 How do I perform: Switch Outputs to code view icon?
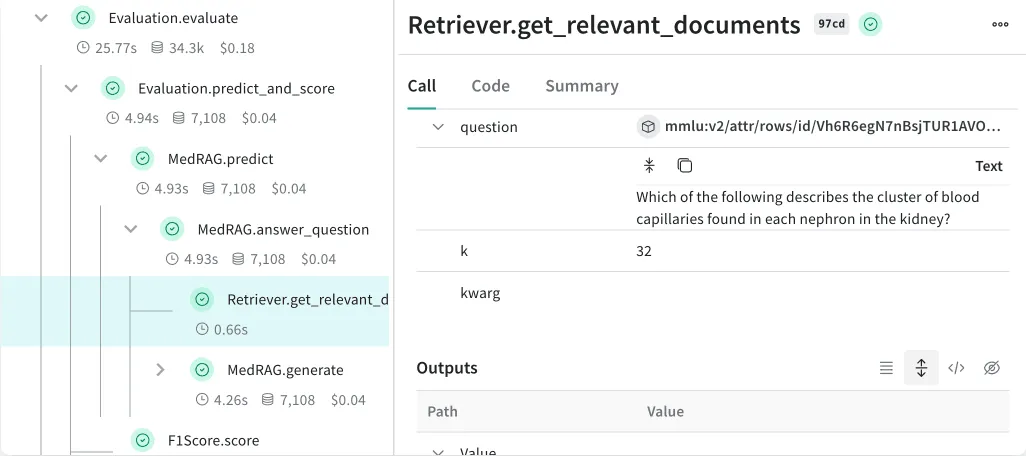(956, 368)
